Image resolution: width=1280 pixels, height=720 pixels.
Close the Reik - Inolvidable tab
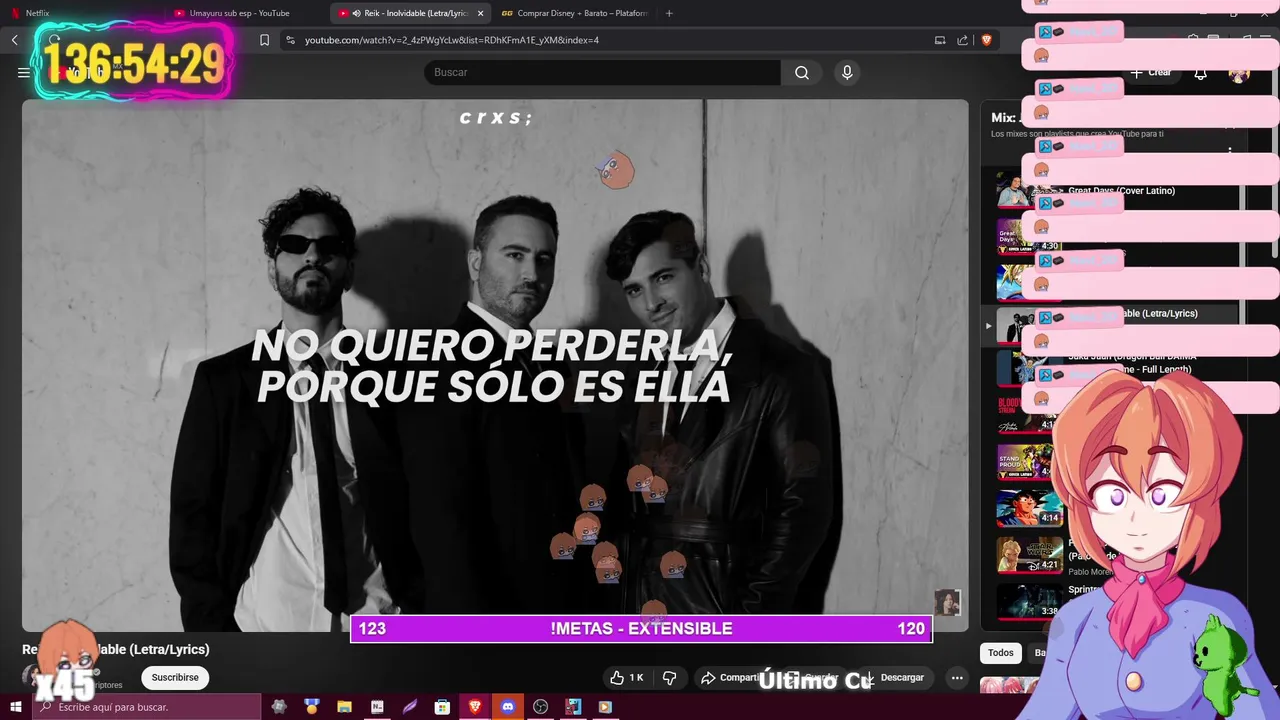pyautogui.click(x=480, y=13)
